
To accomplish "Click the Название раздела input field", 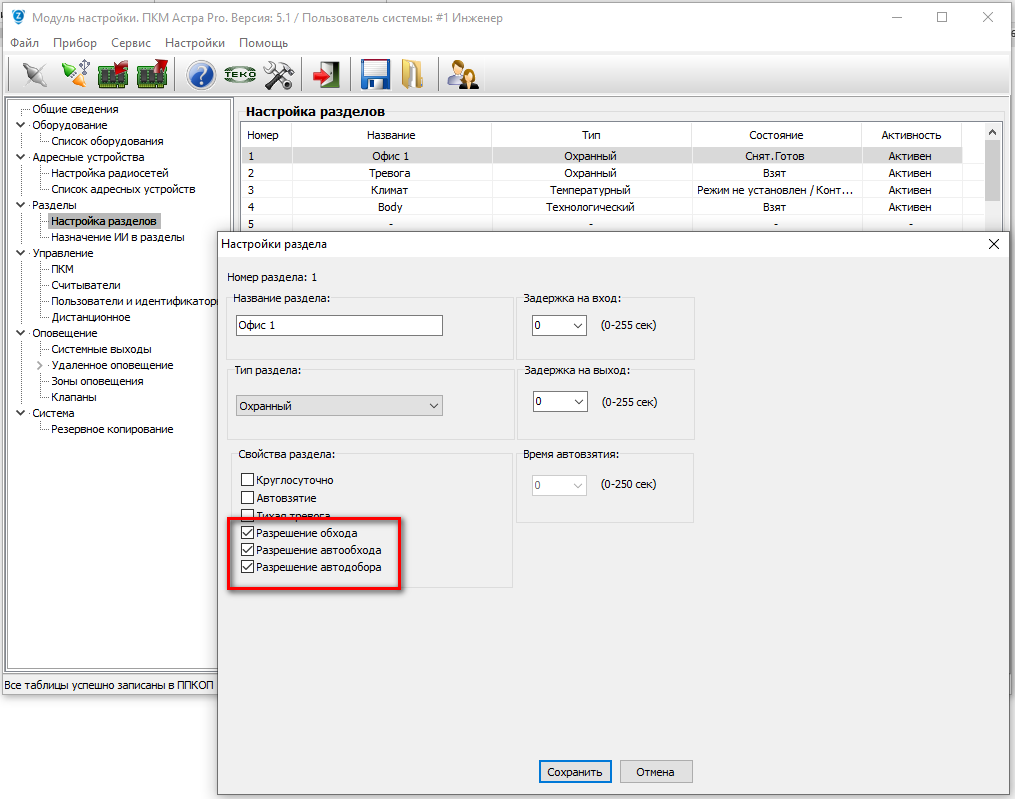I will [x=339, y=326].
